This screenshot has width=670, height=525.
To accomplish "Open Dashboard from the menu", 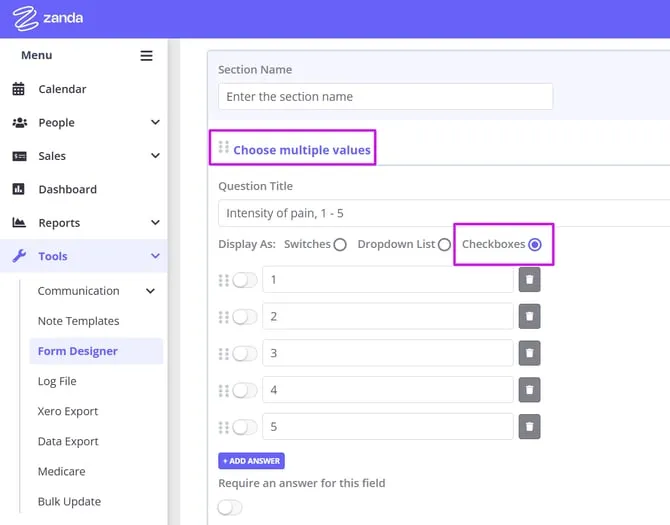I will [68, 189].
